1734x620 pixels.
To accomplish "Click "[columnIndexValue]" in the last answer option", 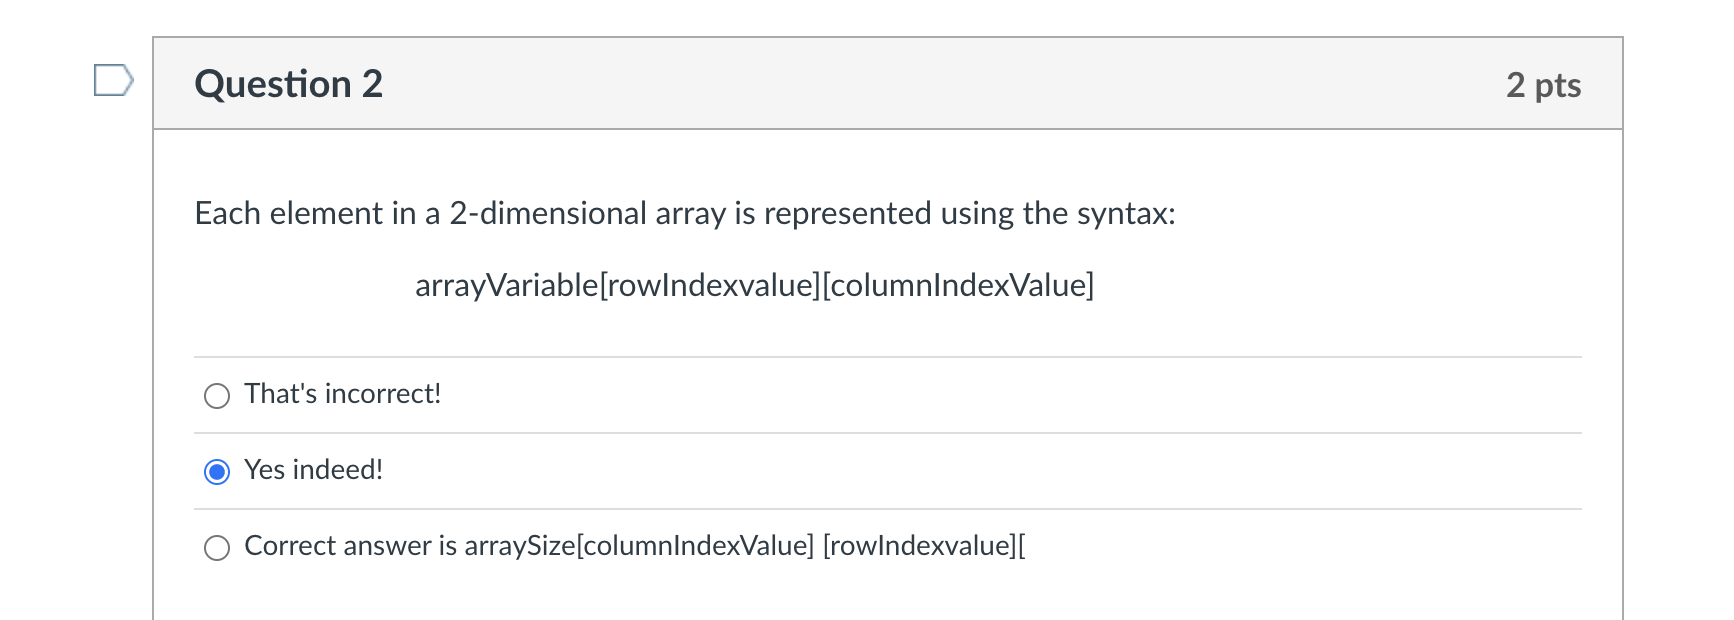I will pos(695,546).
